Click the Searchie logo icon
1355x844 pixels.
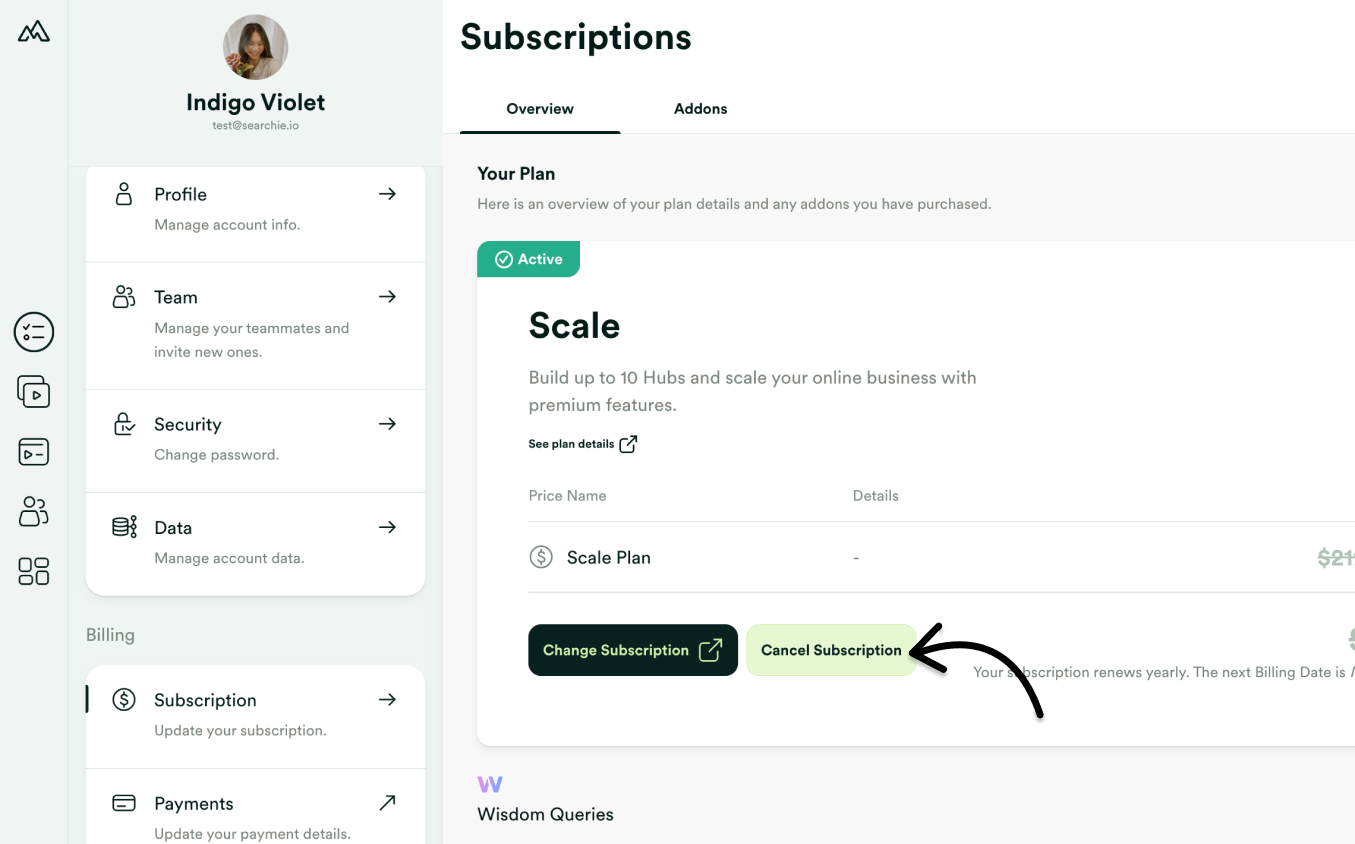point(33,31)
